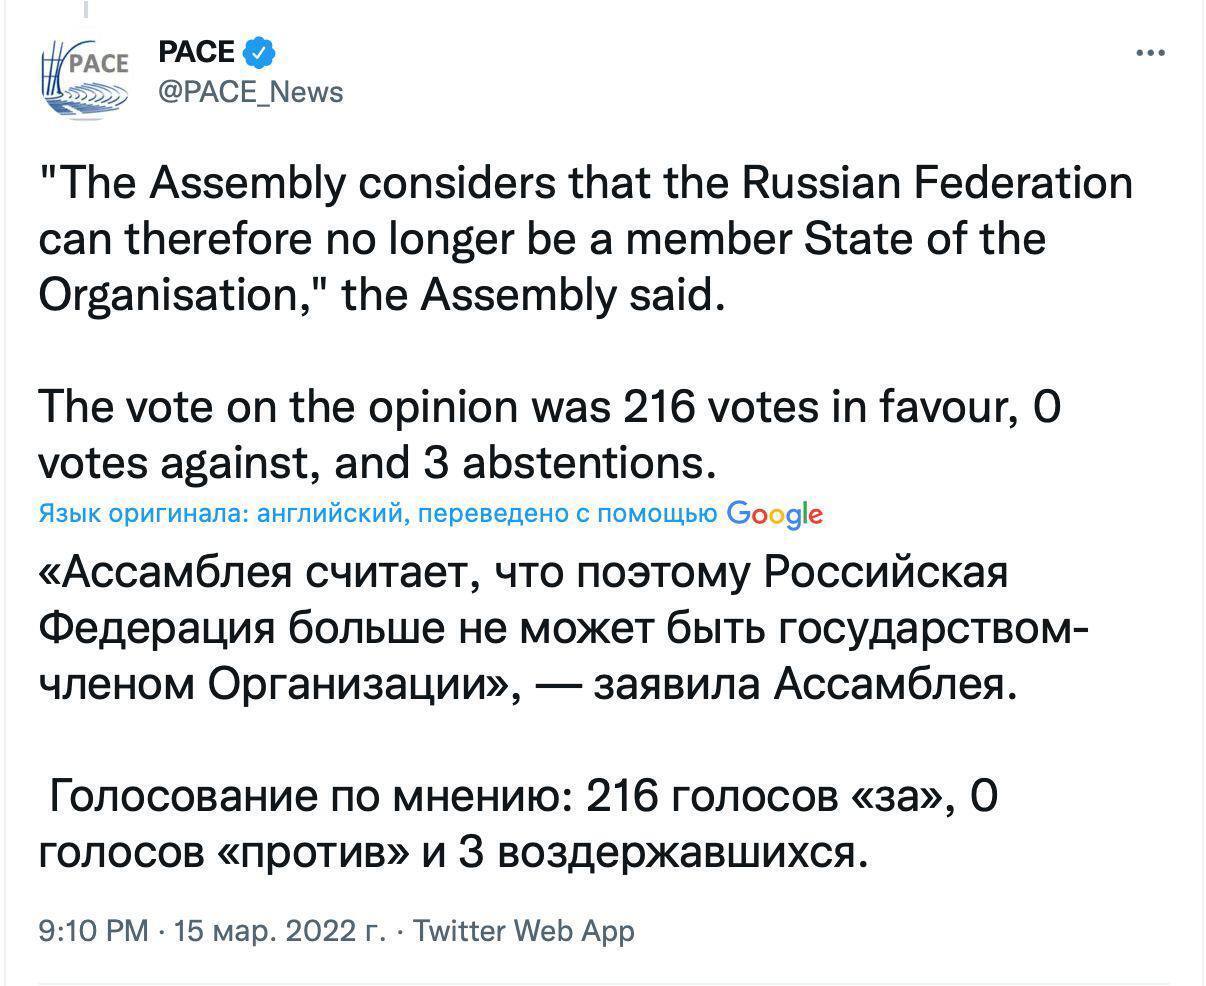Open the three-dot more options menu

pyautogui.click(x=1151, y=53)
